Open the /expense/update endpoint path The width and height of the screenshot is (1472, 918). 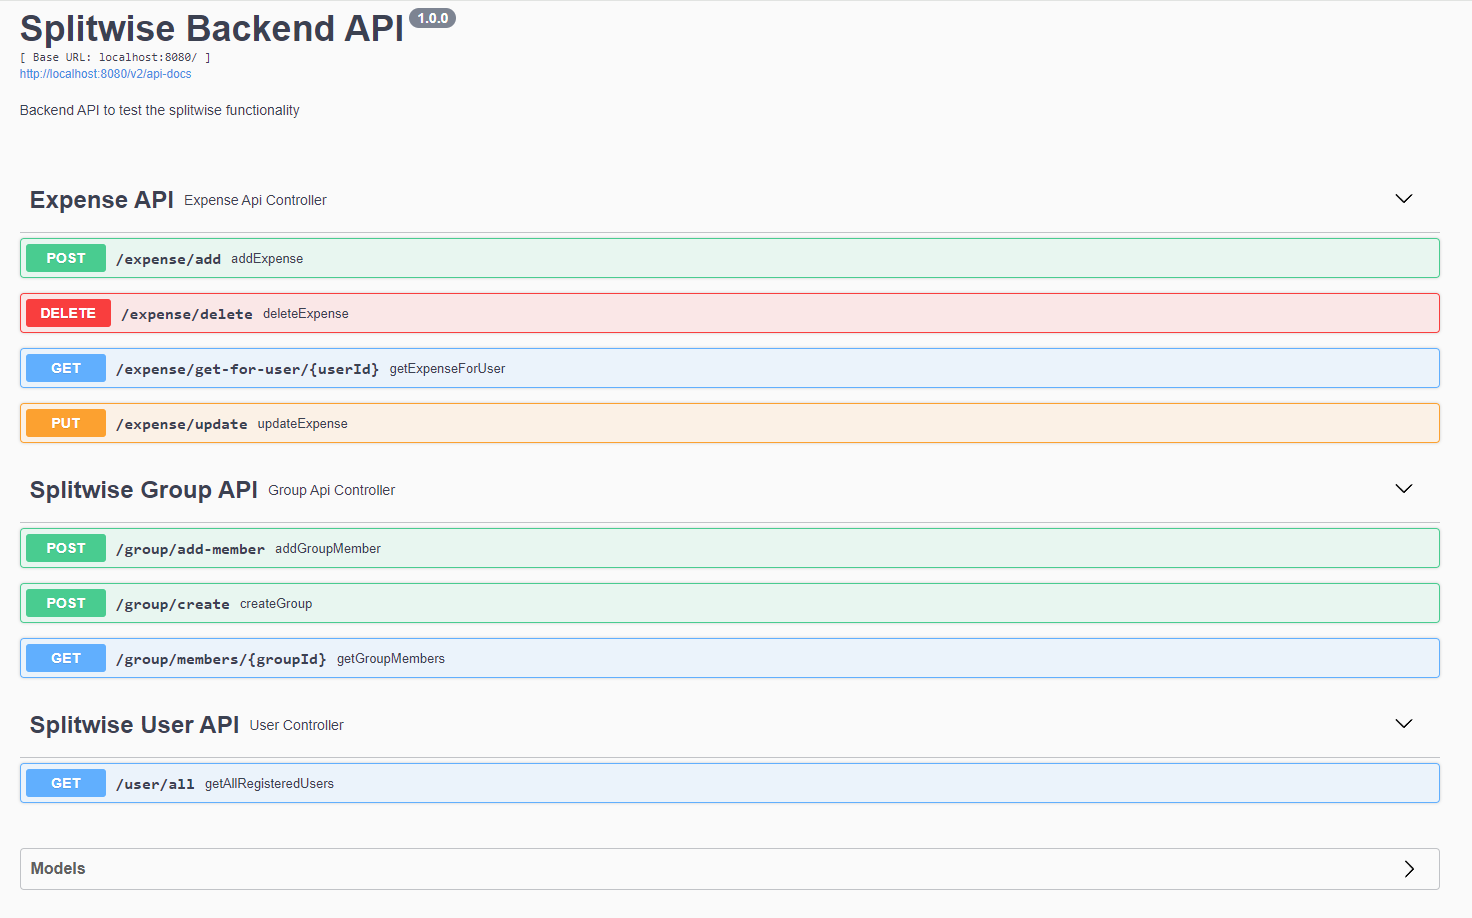click(181, 424)
